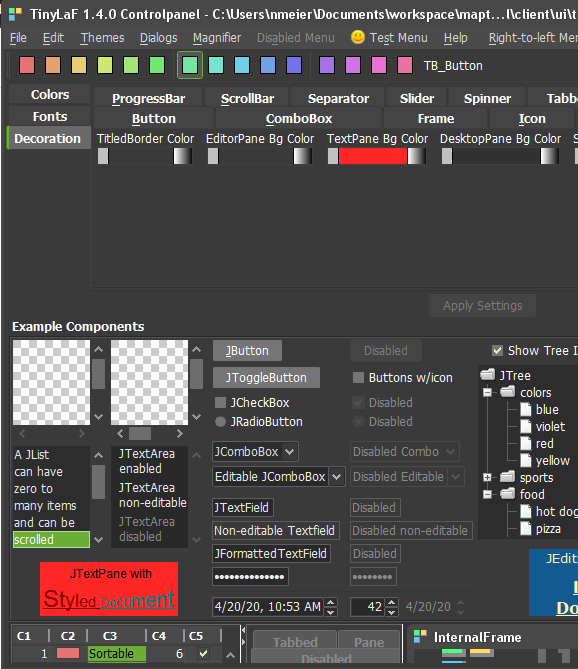This screenshot has width=578, height=669.
Task: Click into the JTextField input
Action: (243, 507)
